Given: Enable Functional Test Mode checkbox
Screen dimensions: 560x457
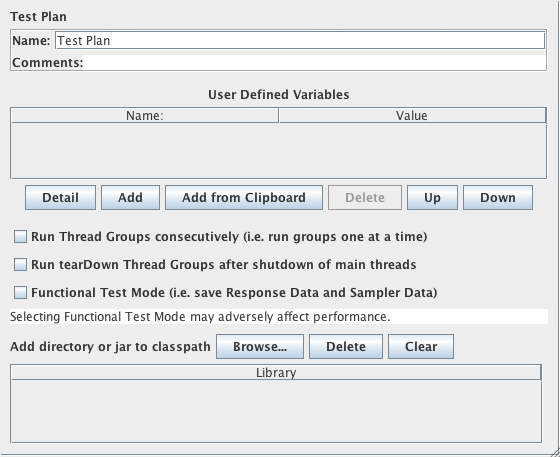Looking at the screenshot, I should (x=20, y=292).
